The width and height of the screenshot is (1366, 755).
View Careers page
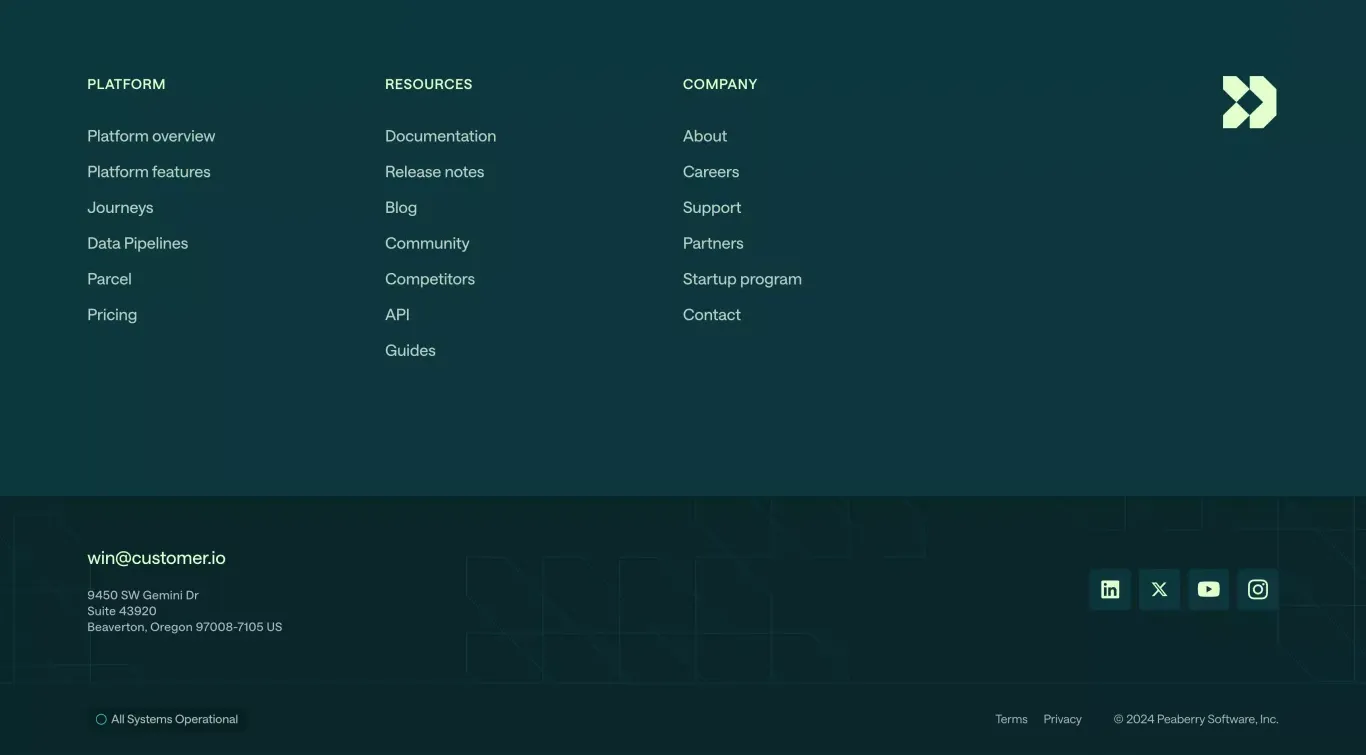point(711,172)
